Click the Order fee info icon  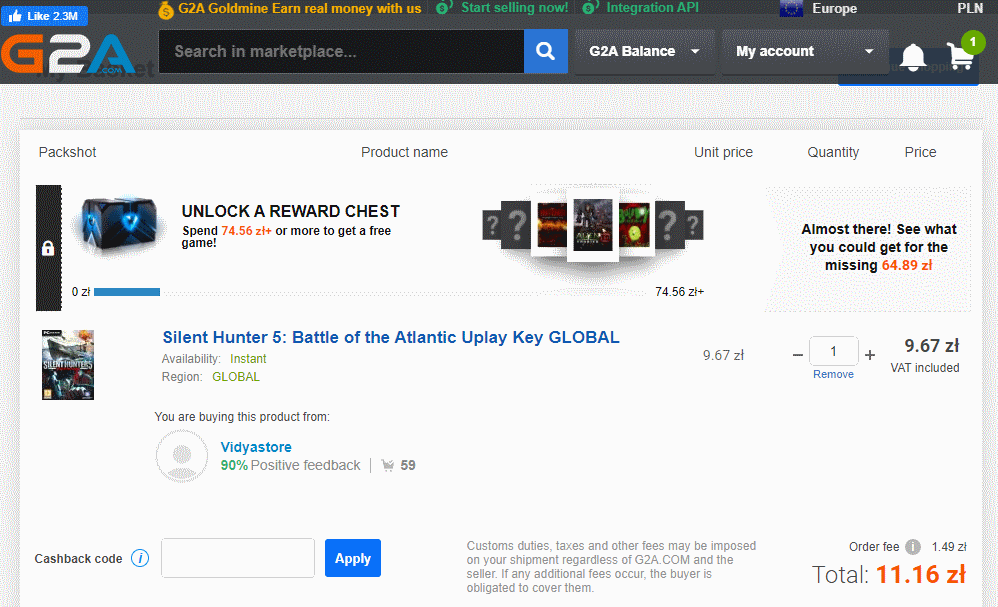pos(913,547)
